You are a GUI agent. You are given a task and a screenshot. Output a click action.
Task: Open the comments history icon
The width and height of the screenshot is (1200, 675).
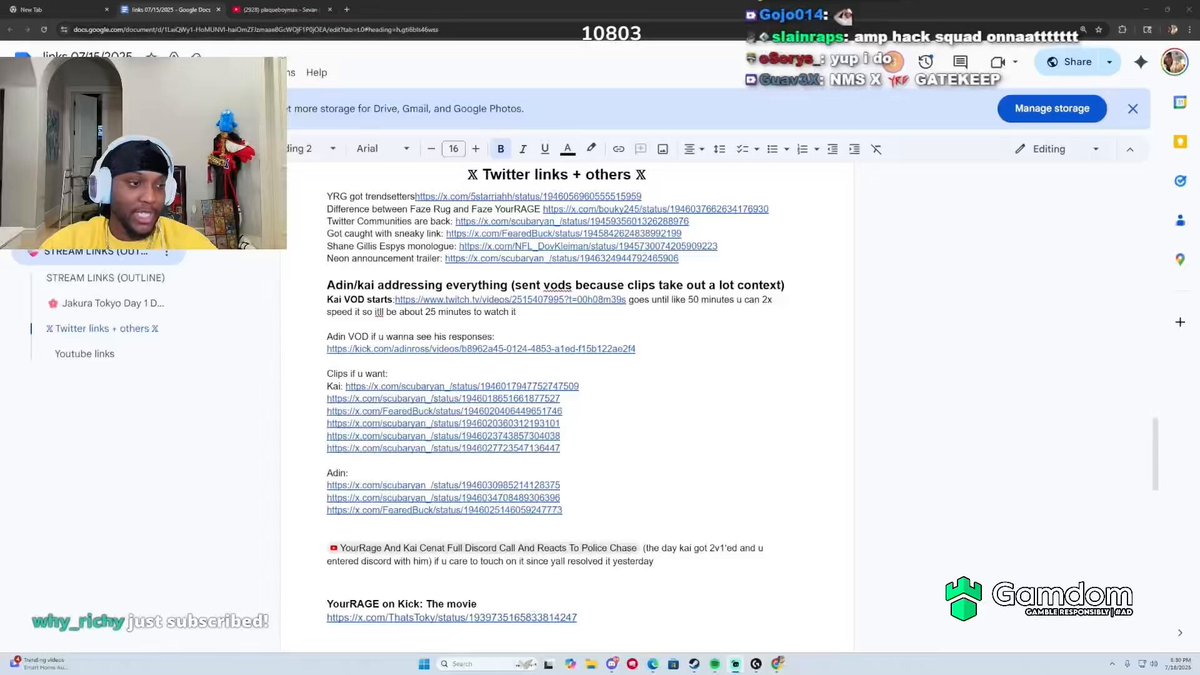960,62
